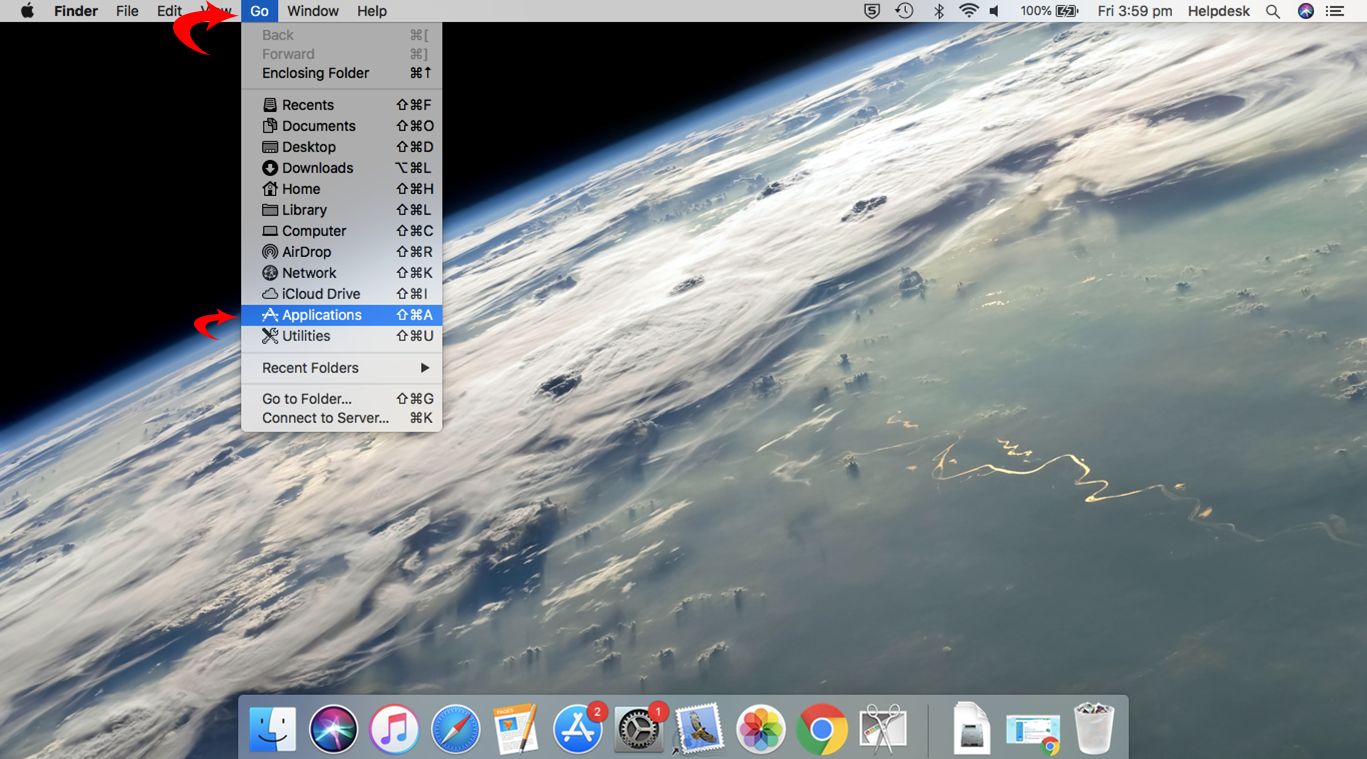
Task: Open the Finder menu
Action: coord(76,11)
